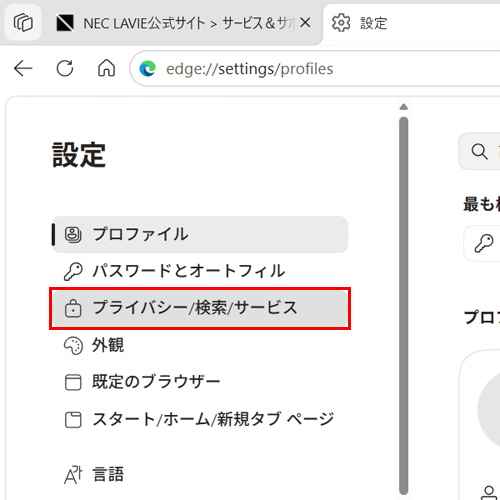Click the palette icon beside 外観
500x500 pixels.
click(x=73, y=346)
